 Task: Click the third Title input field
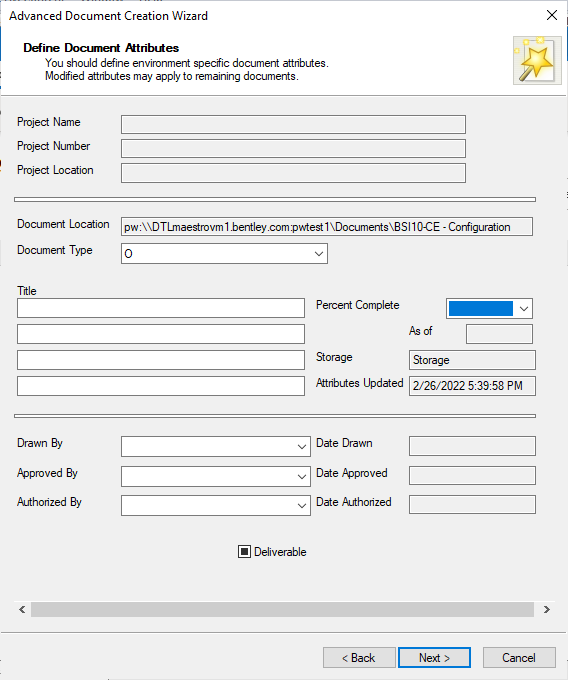[161, 360]
